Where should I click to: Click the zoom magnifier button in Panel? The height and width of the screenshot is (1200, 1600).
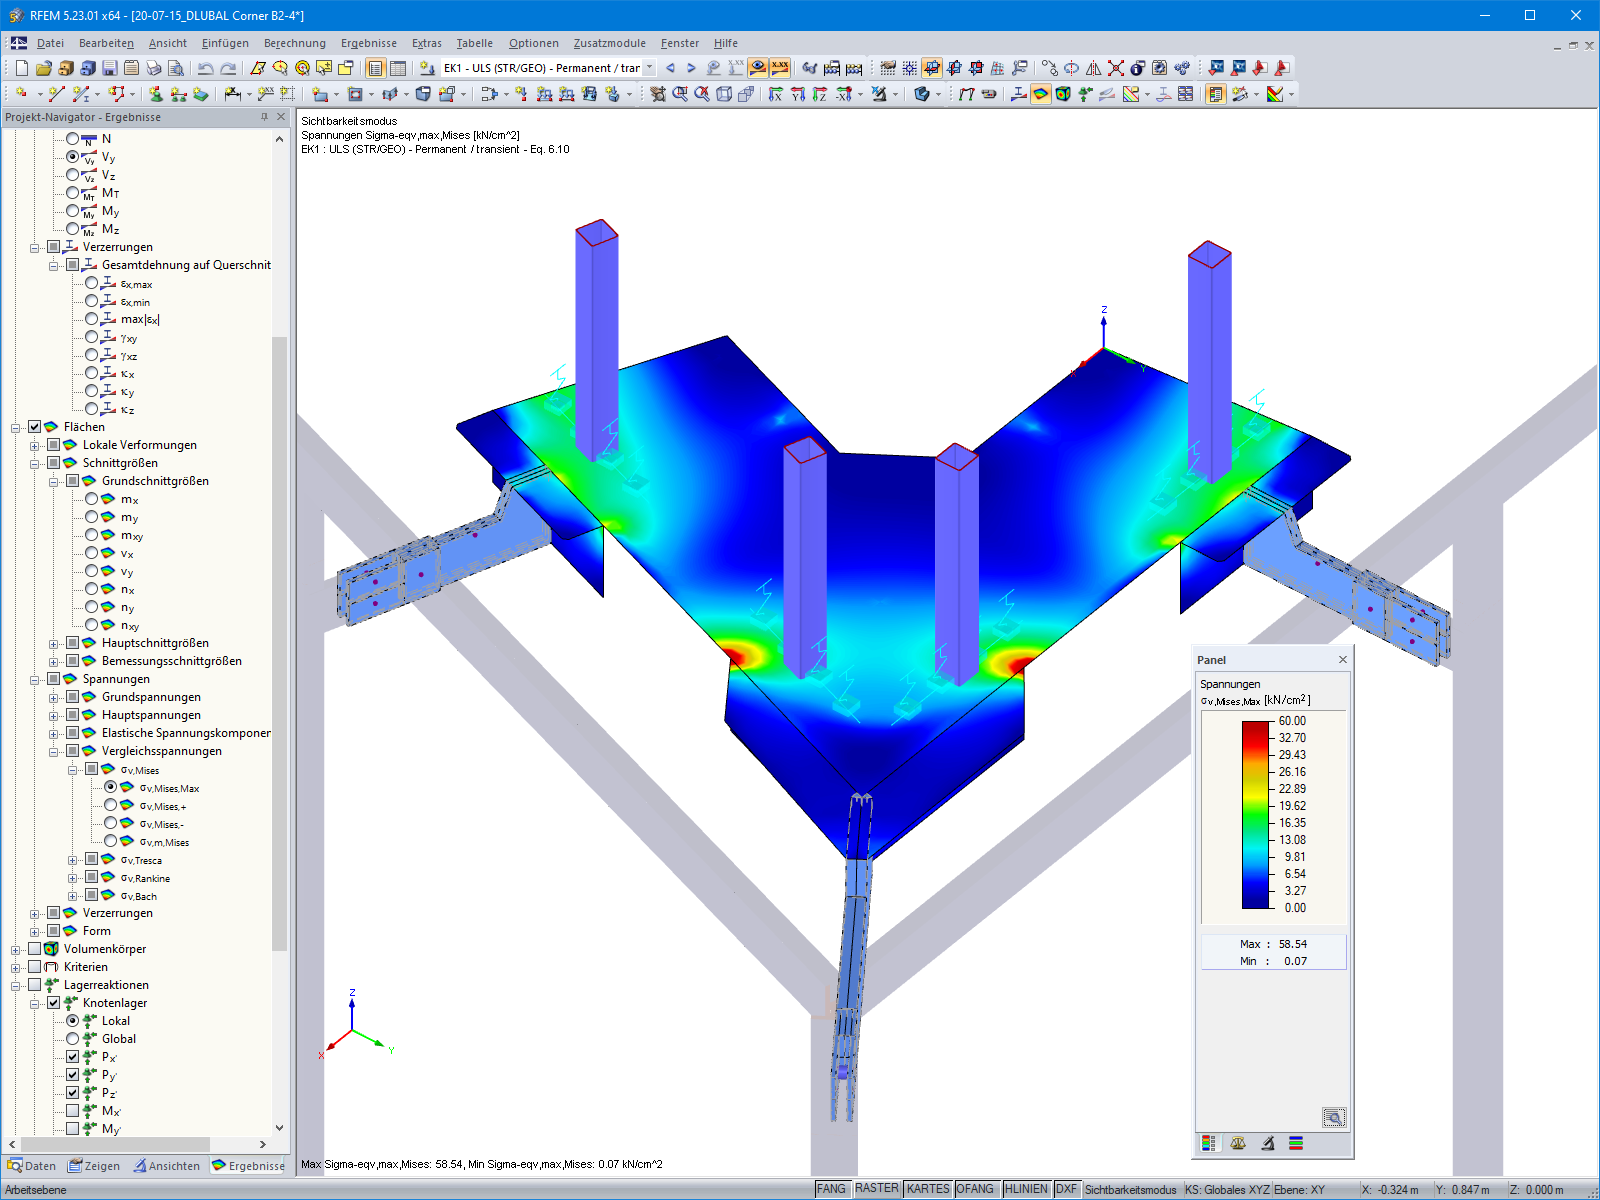(1334, 1117)
